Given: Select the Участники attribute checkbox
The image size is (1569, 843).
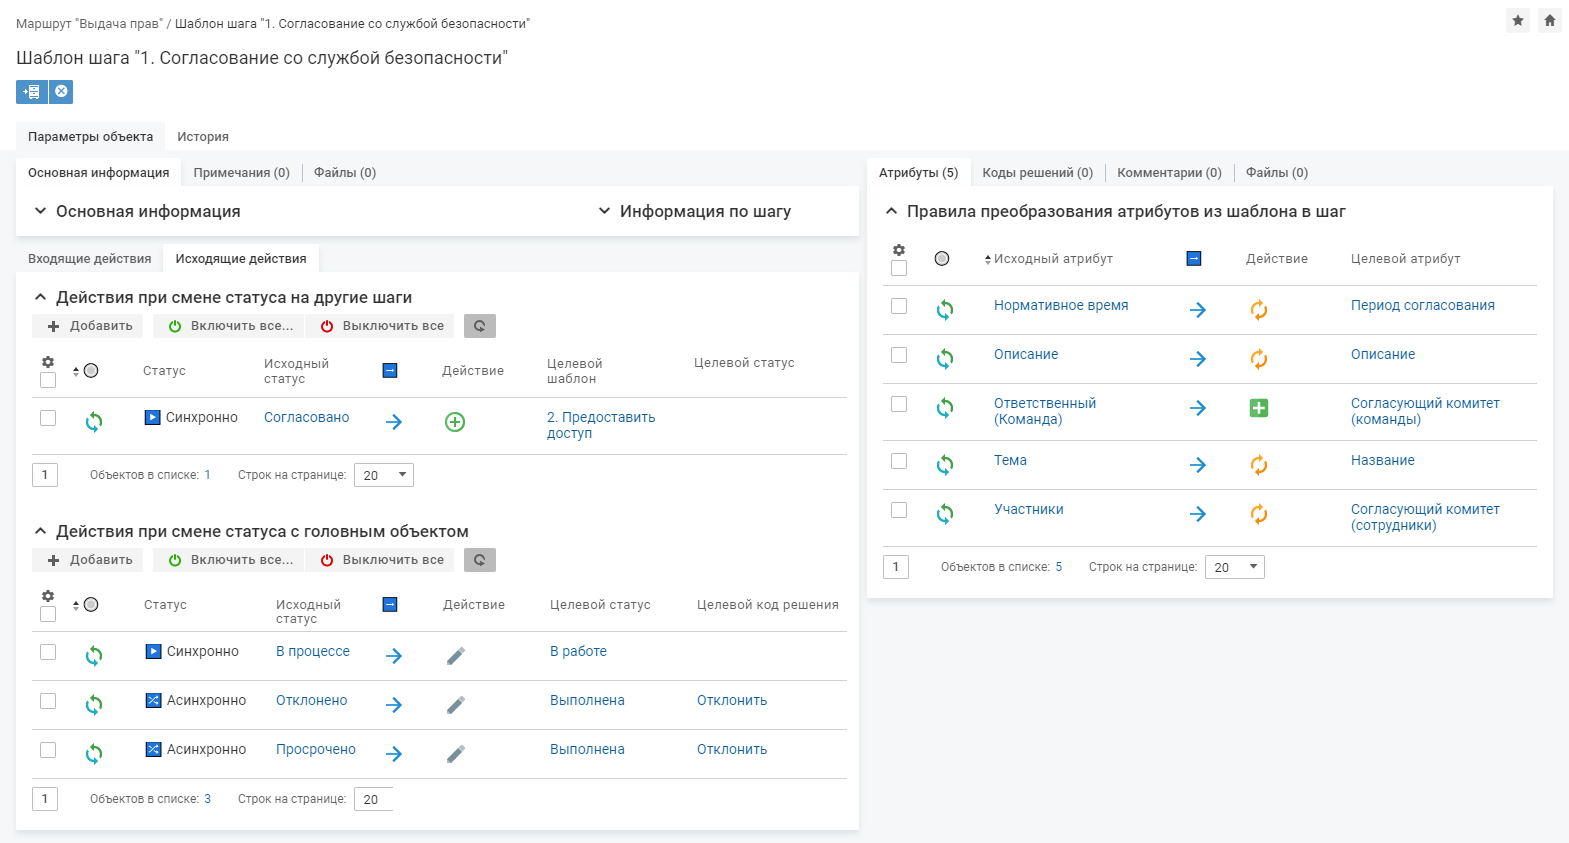Looking at the screenshot, I should coord(899,510).
